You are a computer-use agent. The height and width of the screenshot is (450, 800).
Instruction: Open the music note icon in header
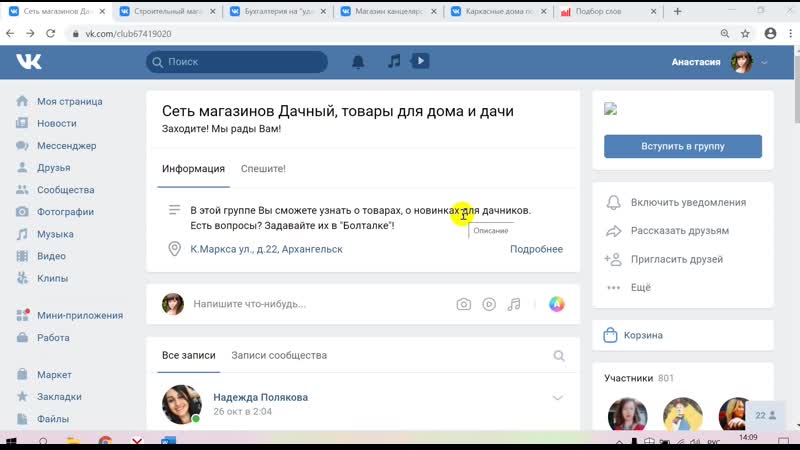click(393, 62)
